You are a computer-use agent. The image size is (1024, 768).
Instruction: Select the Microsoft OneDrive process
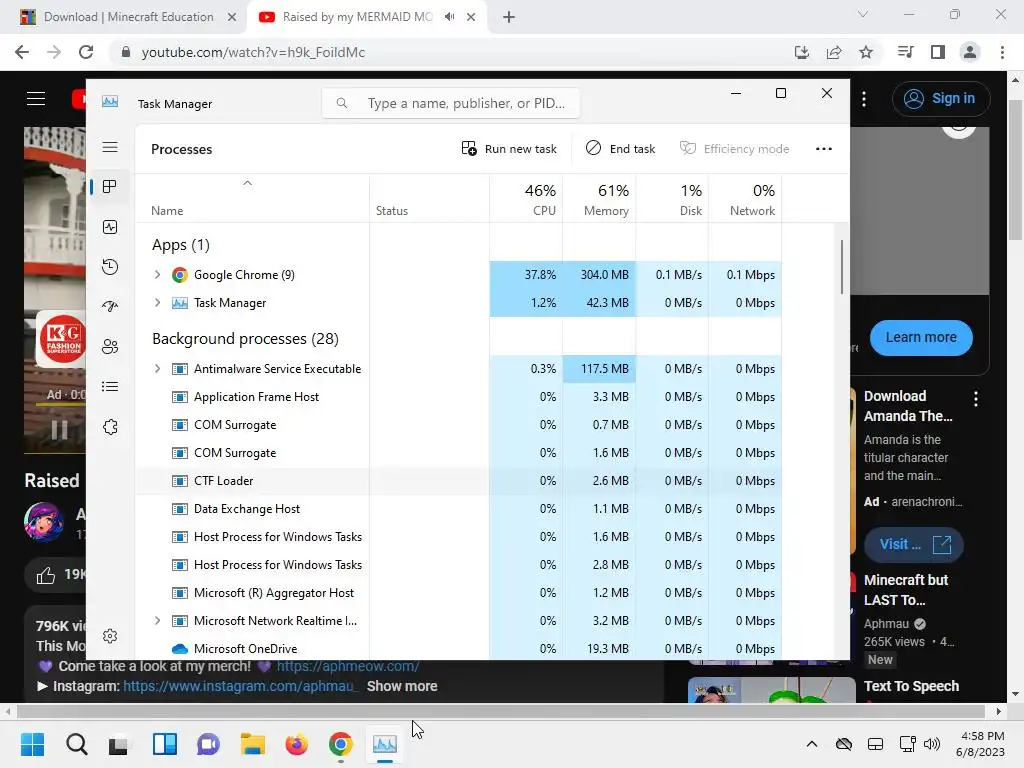pyautogui.click(x=458, y=648)
